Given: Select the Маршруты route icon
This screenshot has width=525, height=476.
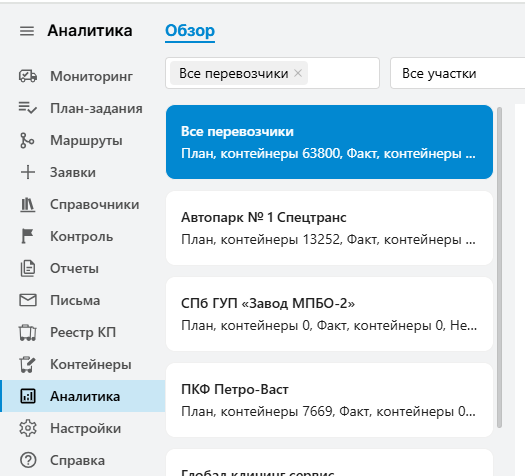Looking at the screenshot, I should pyautogui.click(x=27, y=140).
